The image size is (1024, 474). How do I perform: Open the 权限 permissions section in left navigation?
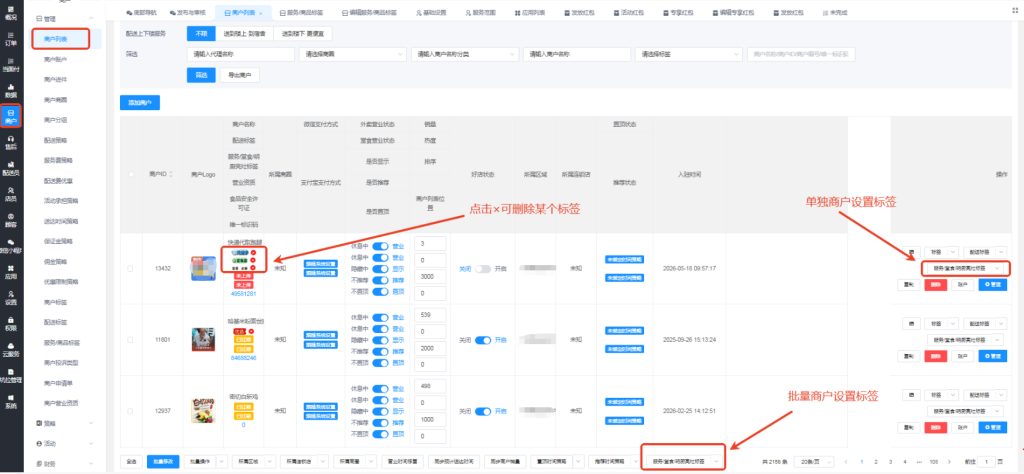click(x=10, y=323)
